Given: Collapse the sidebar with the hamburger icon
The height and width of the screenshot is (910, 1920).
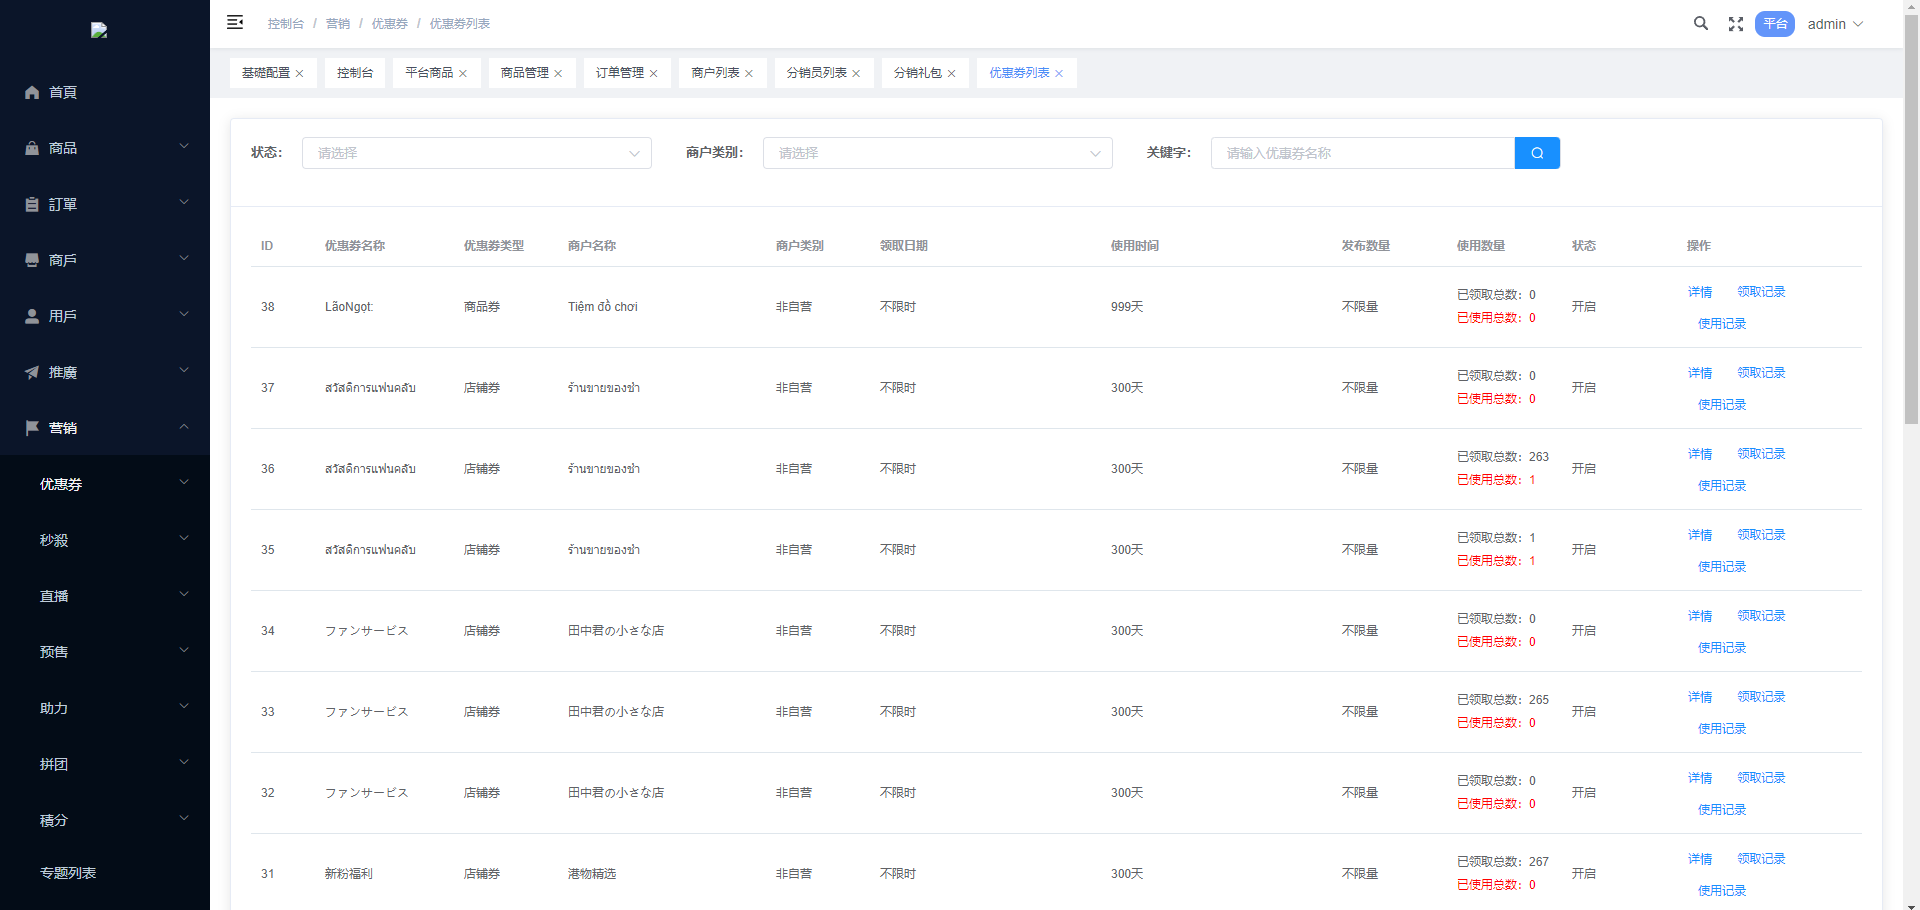Looking at the screenshot, I should coord(235,22).
